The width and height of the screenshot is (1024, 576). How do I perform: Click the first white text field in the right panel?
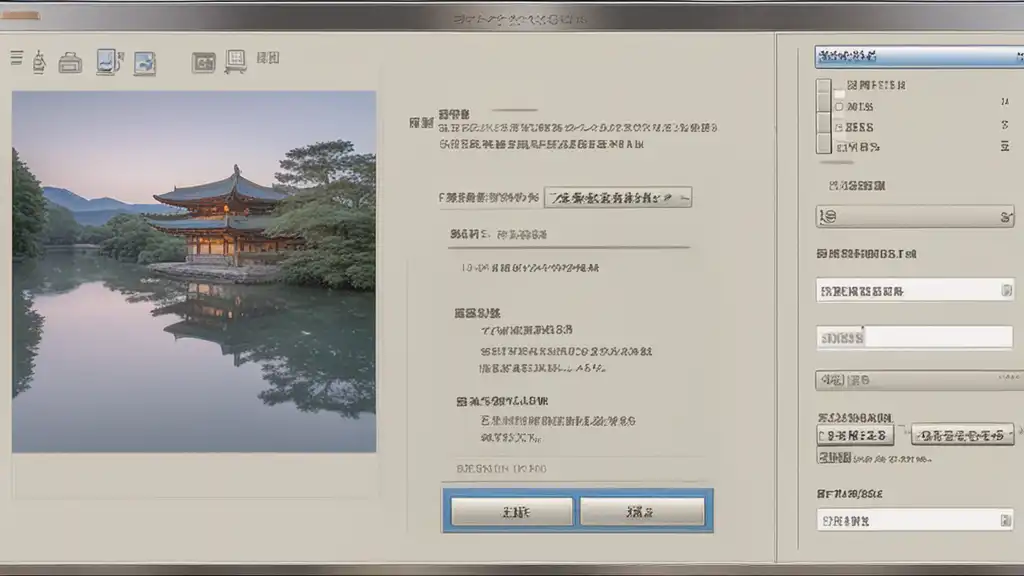click(915, 291)
